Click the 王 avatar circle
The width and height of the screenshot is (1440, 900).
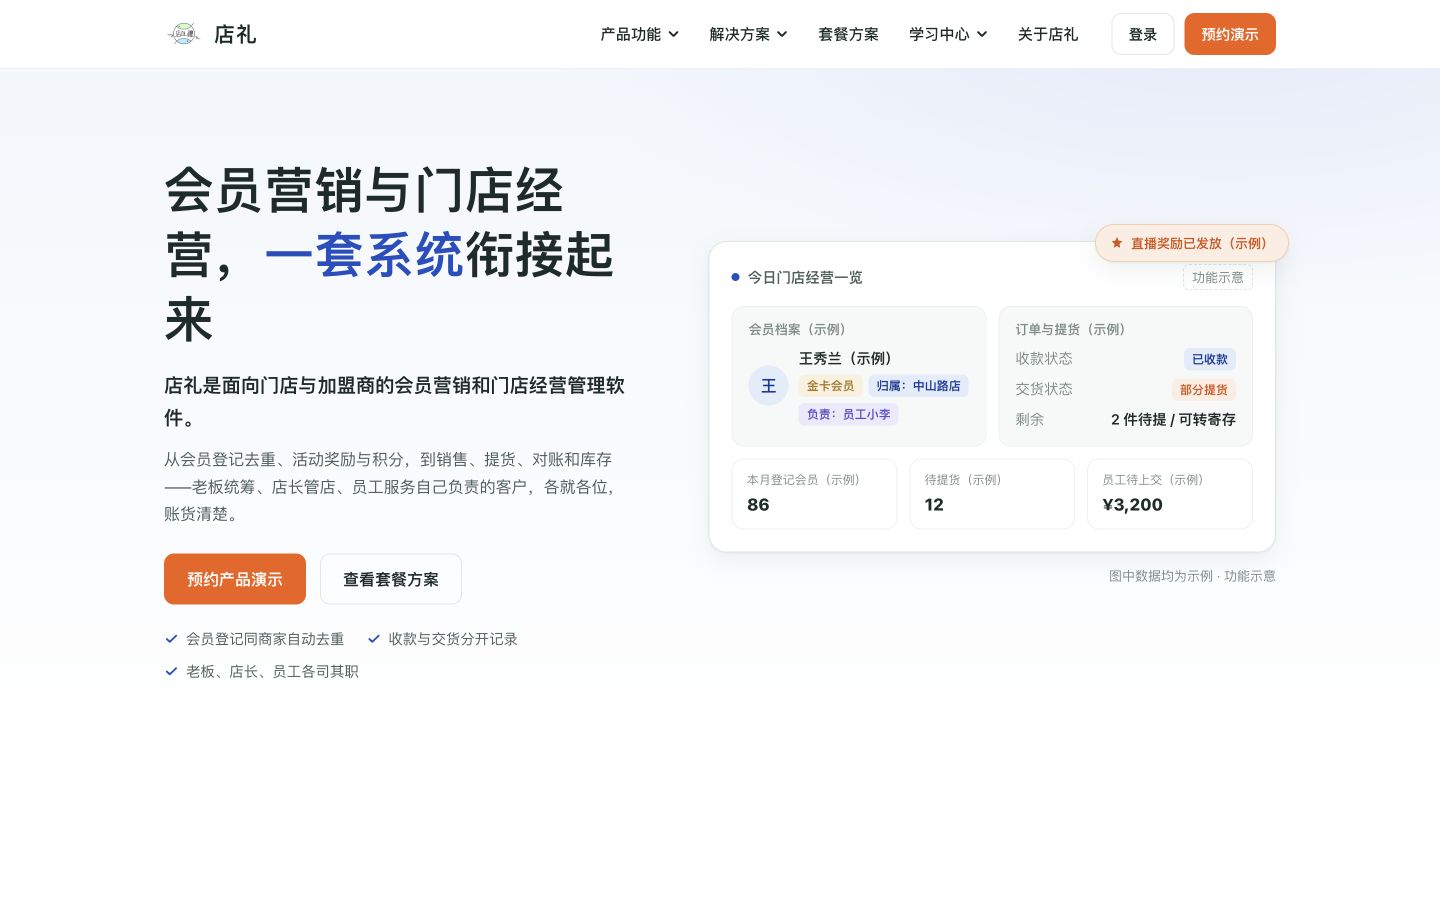point(768,386)
